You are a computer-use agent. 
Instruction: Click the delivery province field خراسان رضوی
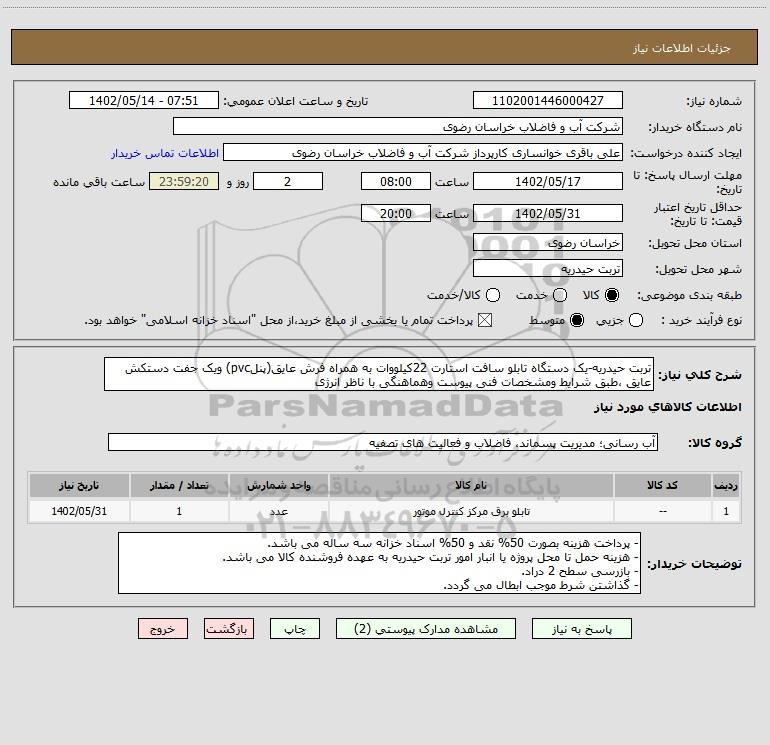tap(548, 243)
